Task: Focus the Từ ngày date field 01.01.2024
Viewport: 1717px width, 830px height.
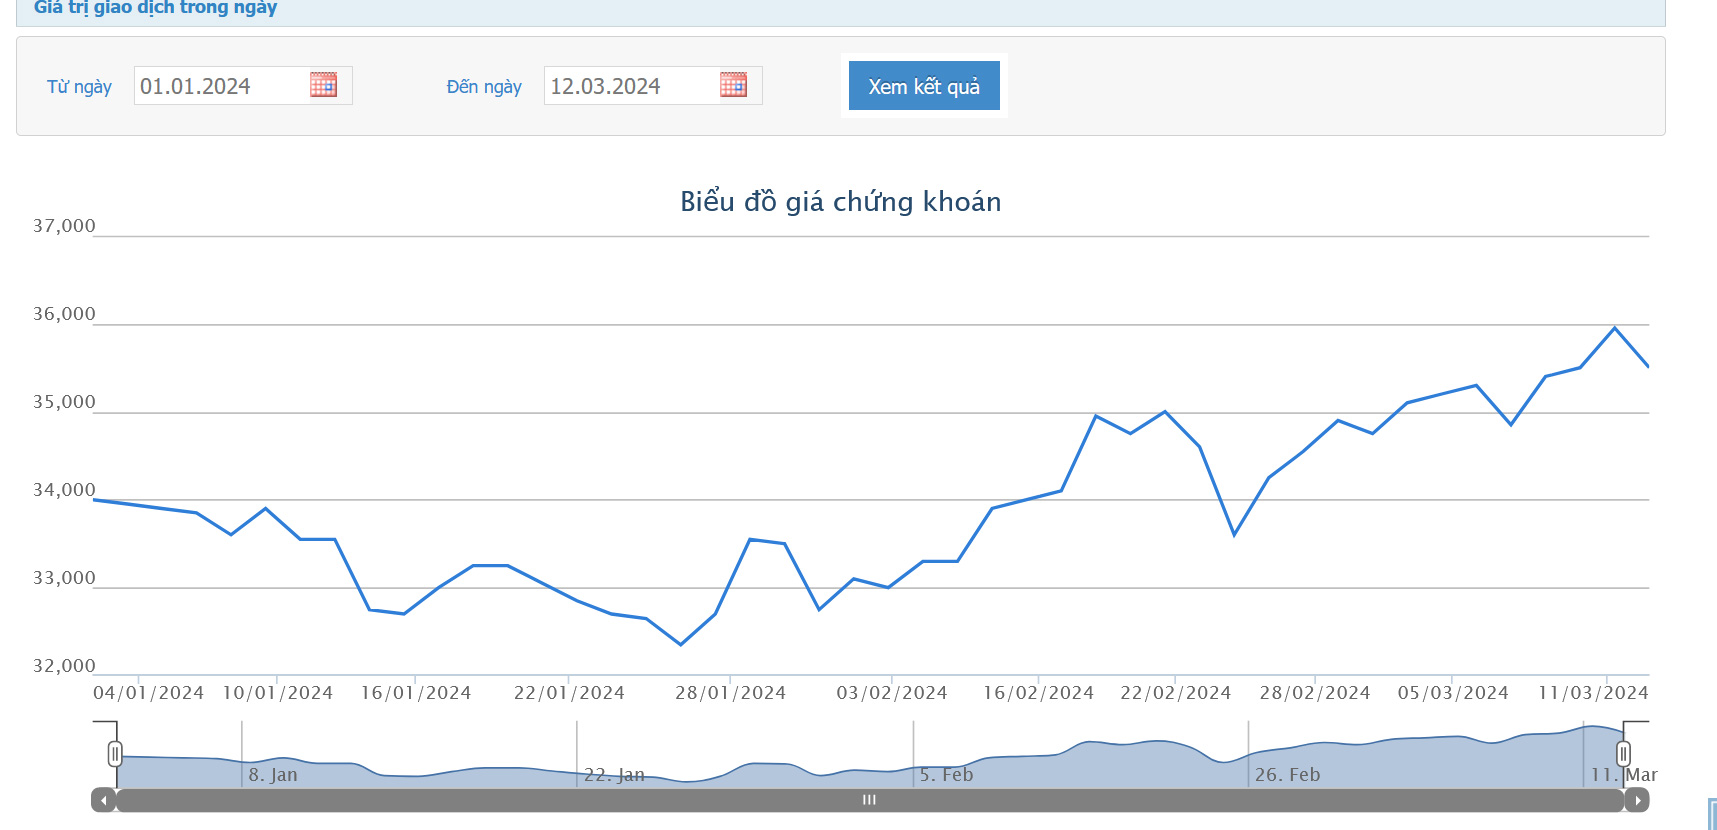Action: [220, 86]
